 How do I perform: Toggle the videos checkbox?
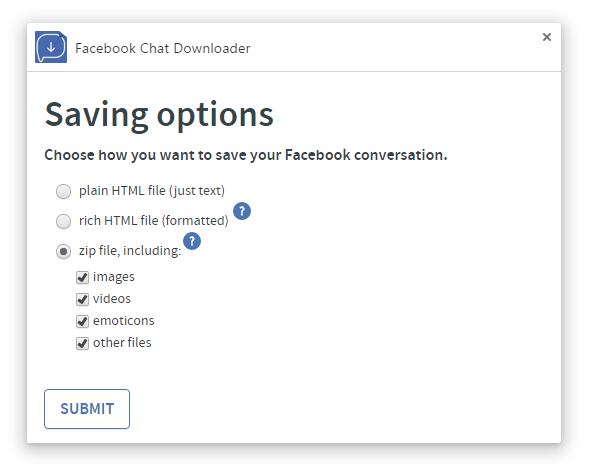[82, 299]
